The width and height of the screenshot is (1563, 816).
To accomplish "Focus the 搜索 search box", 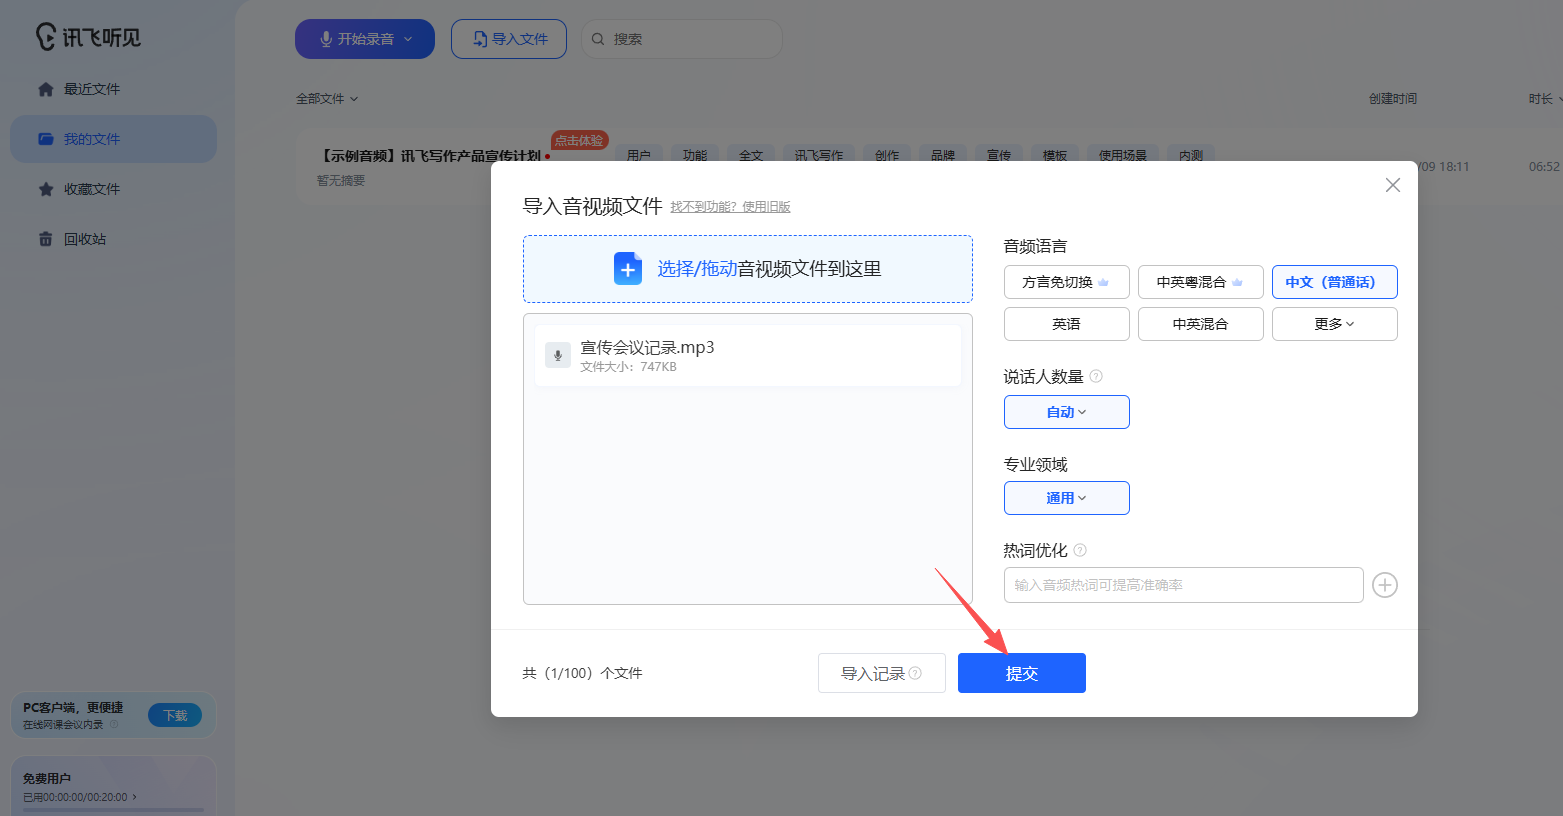I will tap(682, 39).
